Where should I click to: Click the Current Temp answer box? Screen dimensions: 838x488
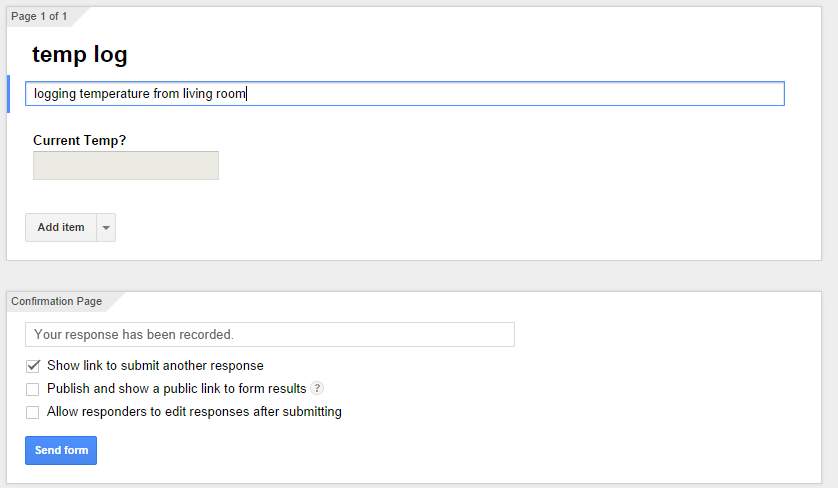126,166
